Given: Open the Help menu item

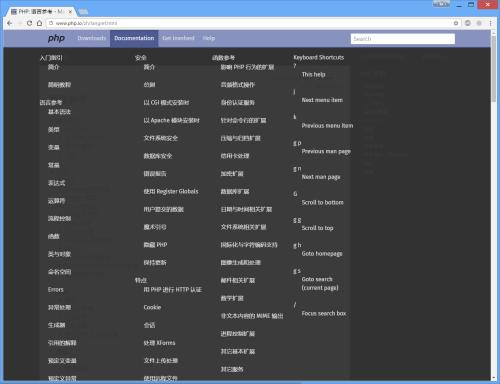Looking at the screenshot, I should [x=209, y=38].
